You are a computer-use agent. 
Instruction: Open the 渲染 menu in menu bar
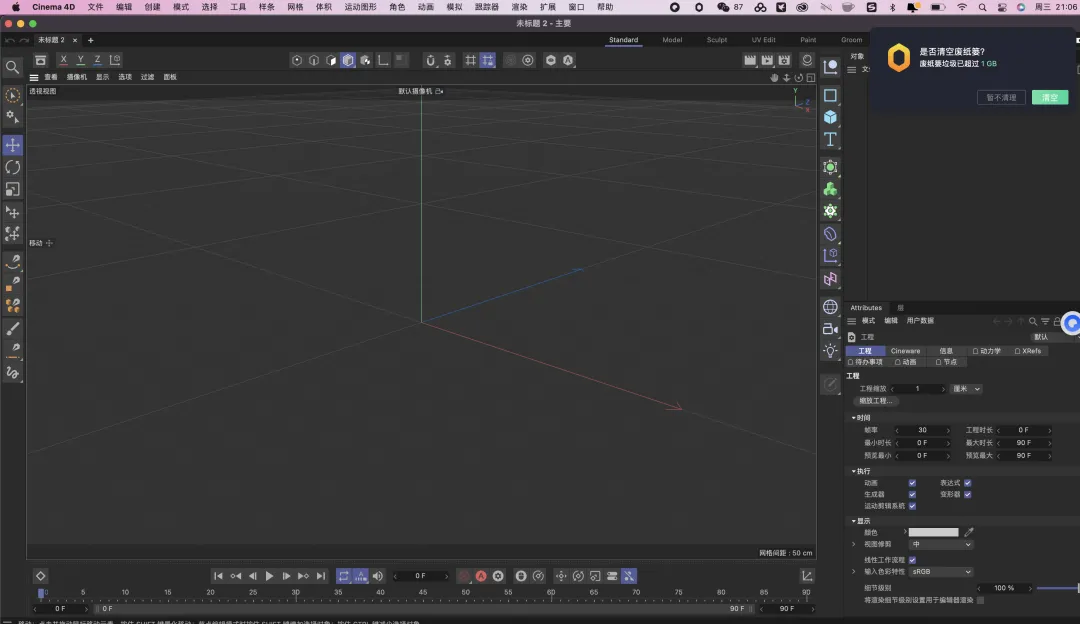tap(519, 7)
